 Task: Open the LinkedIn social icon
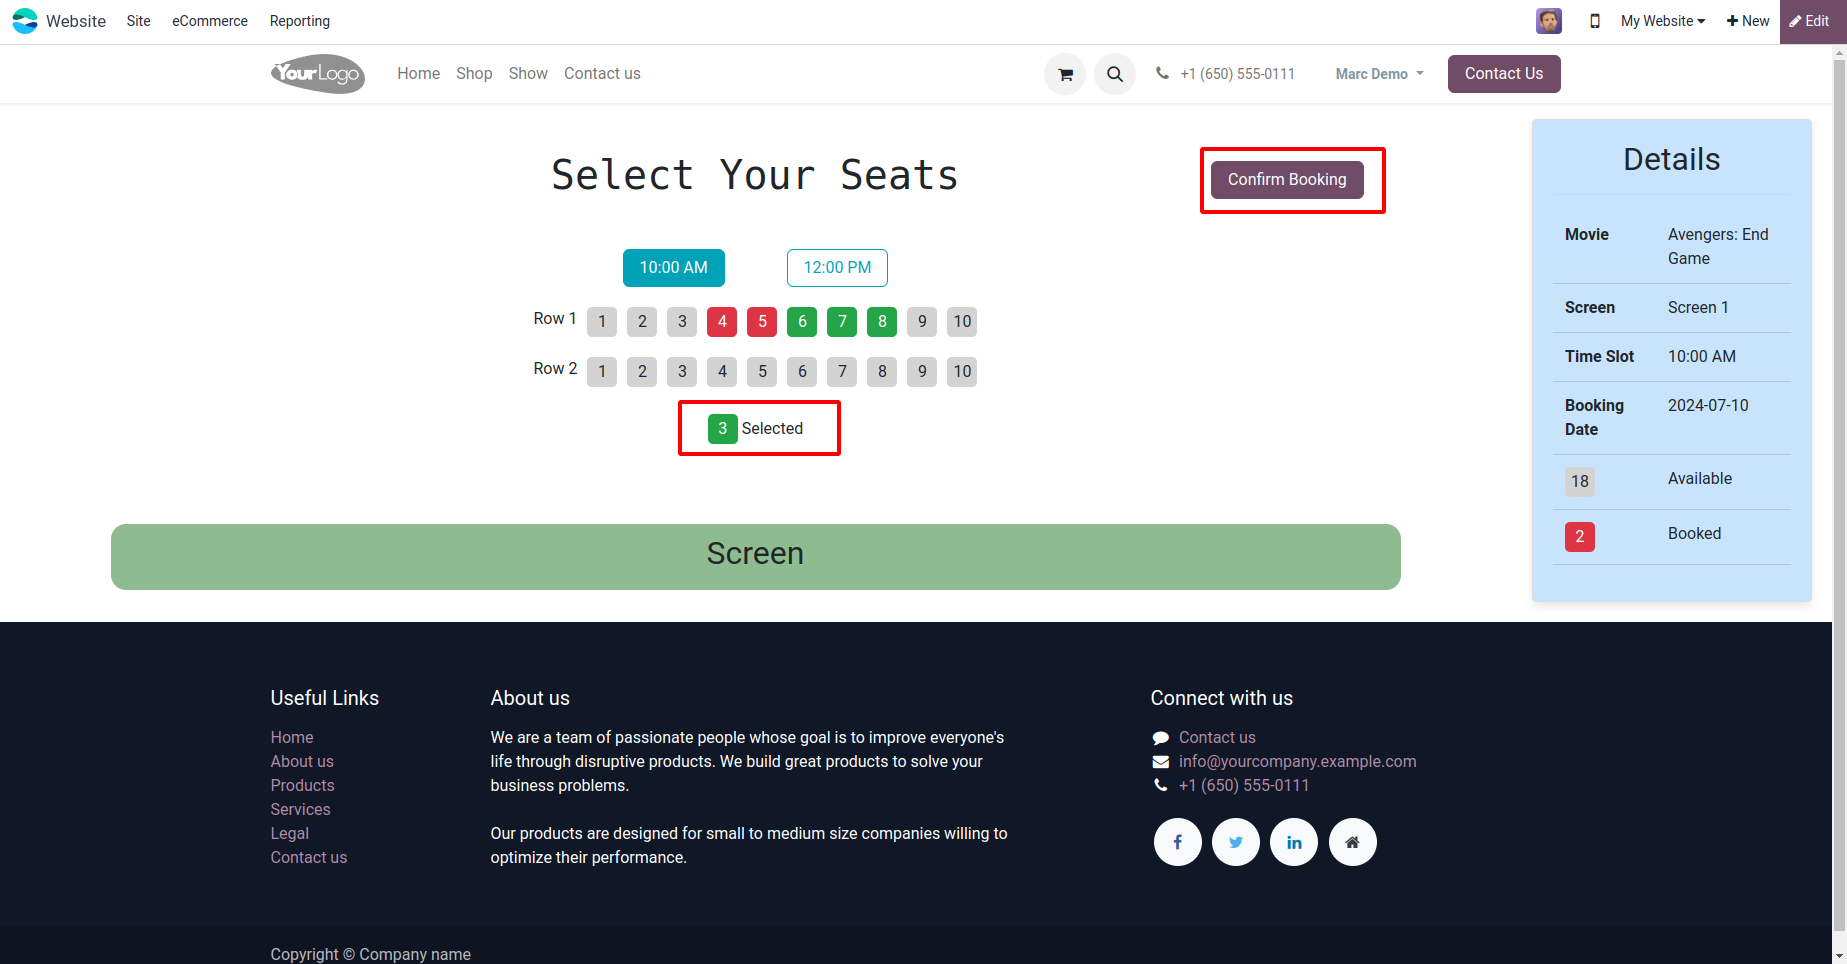pyautogui.click(x=1294, y=842)
